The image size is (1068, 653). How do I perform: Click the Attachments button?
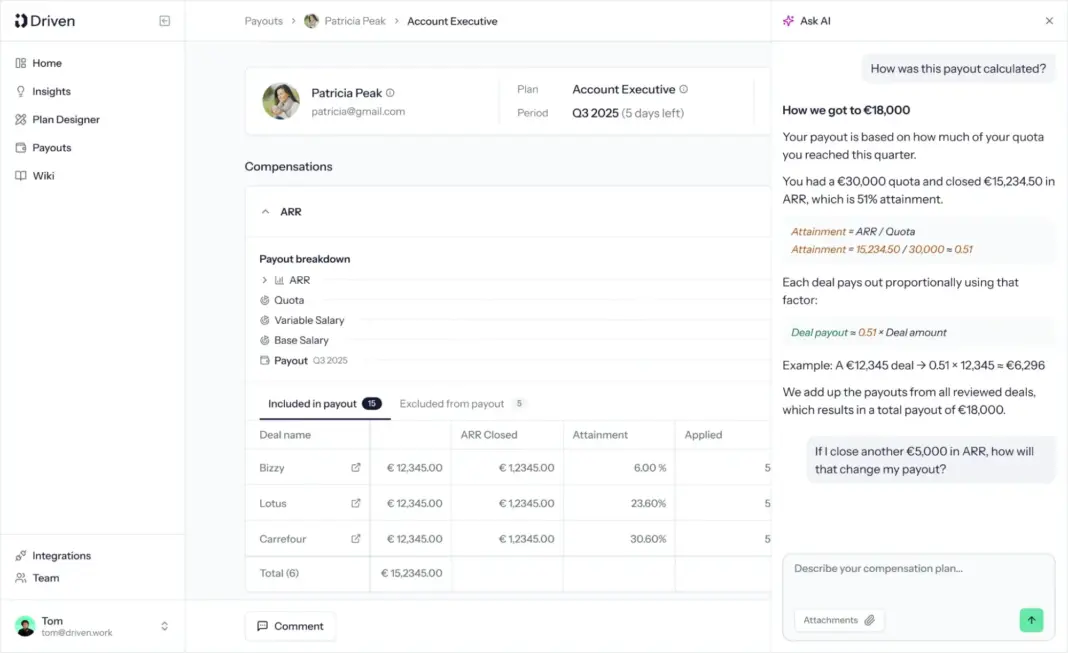coord(839,620)
